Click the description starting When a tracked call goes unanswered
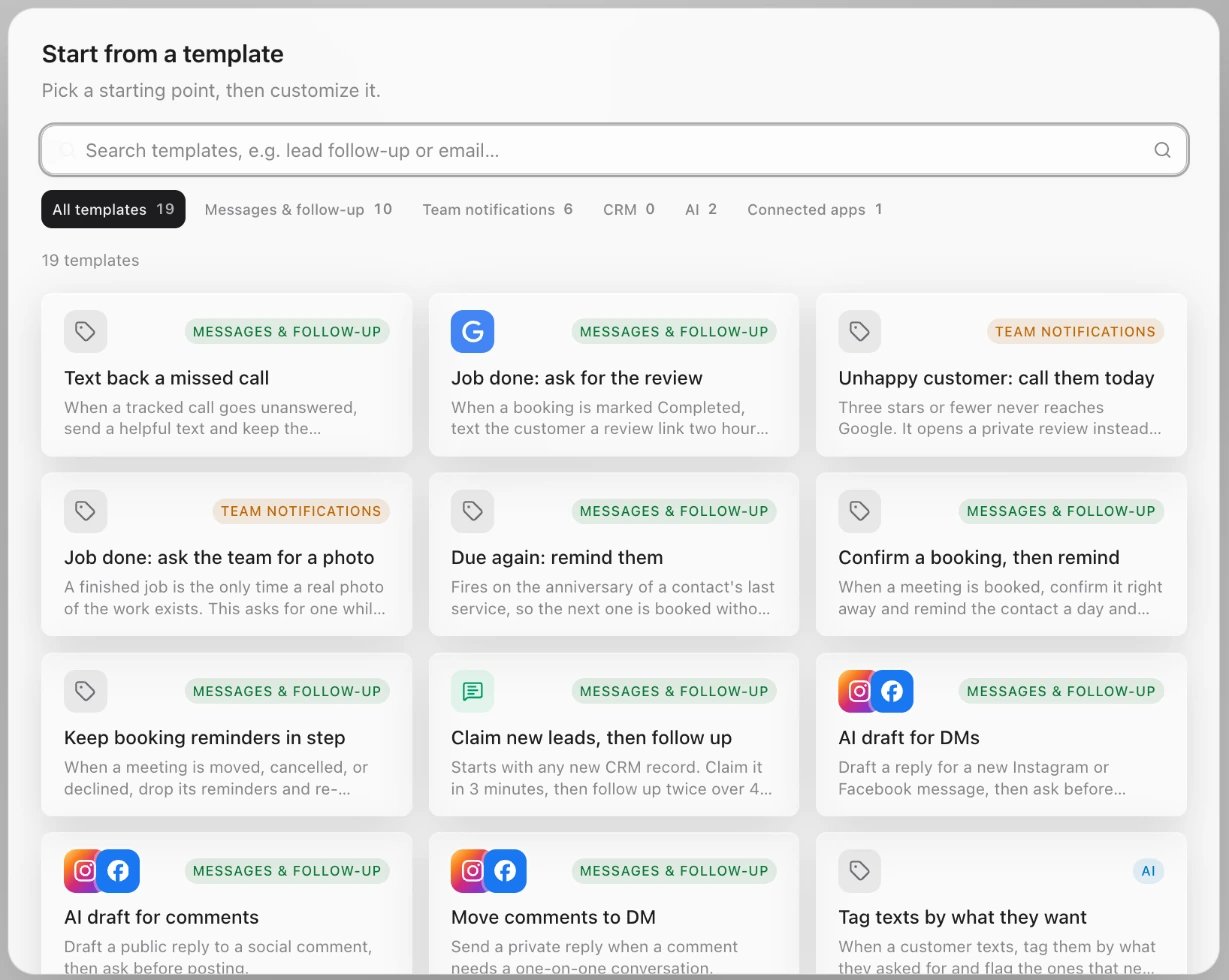 (x=211, y=418)
